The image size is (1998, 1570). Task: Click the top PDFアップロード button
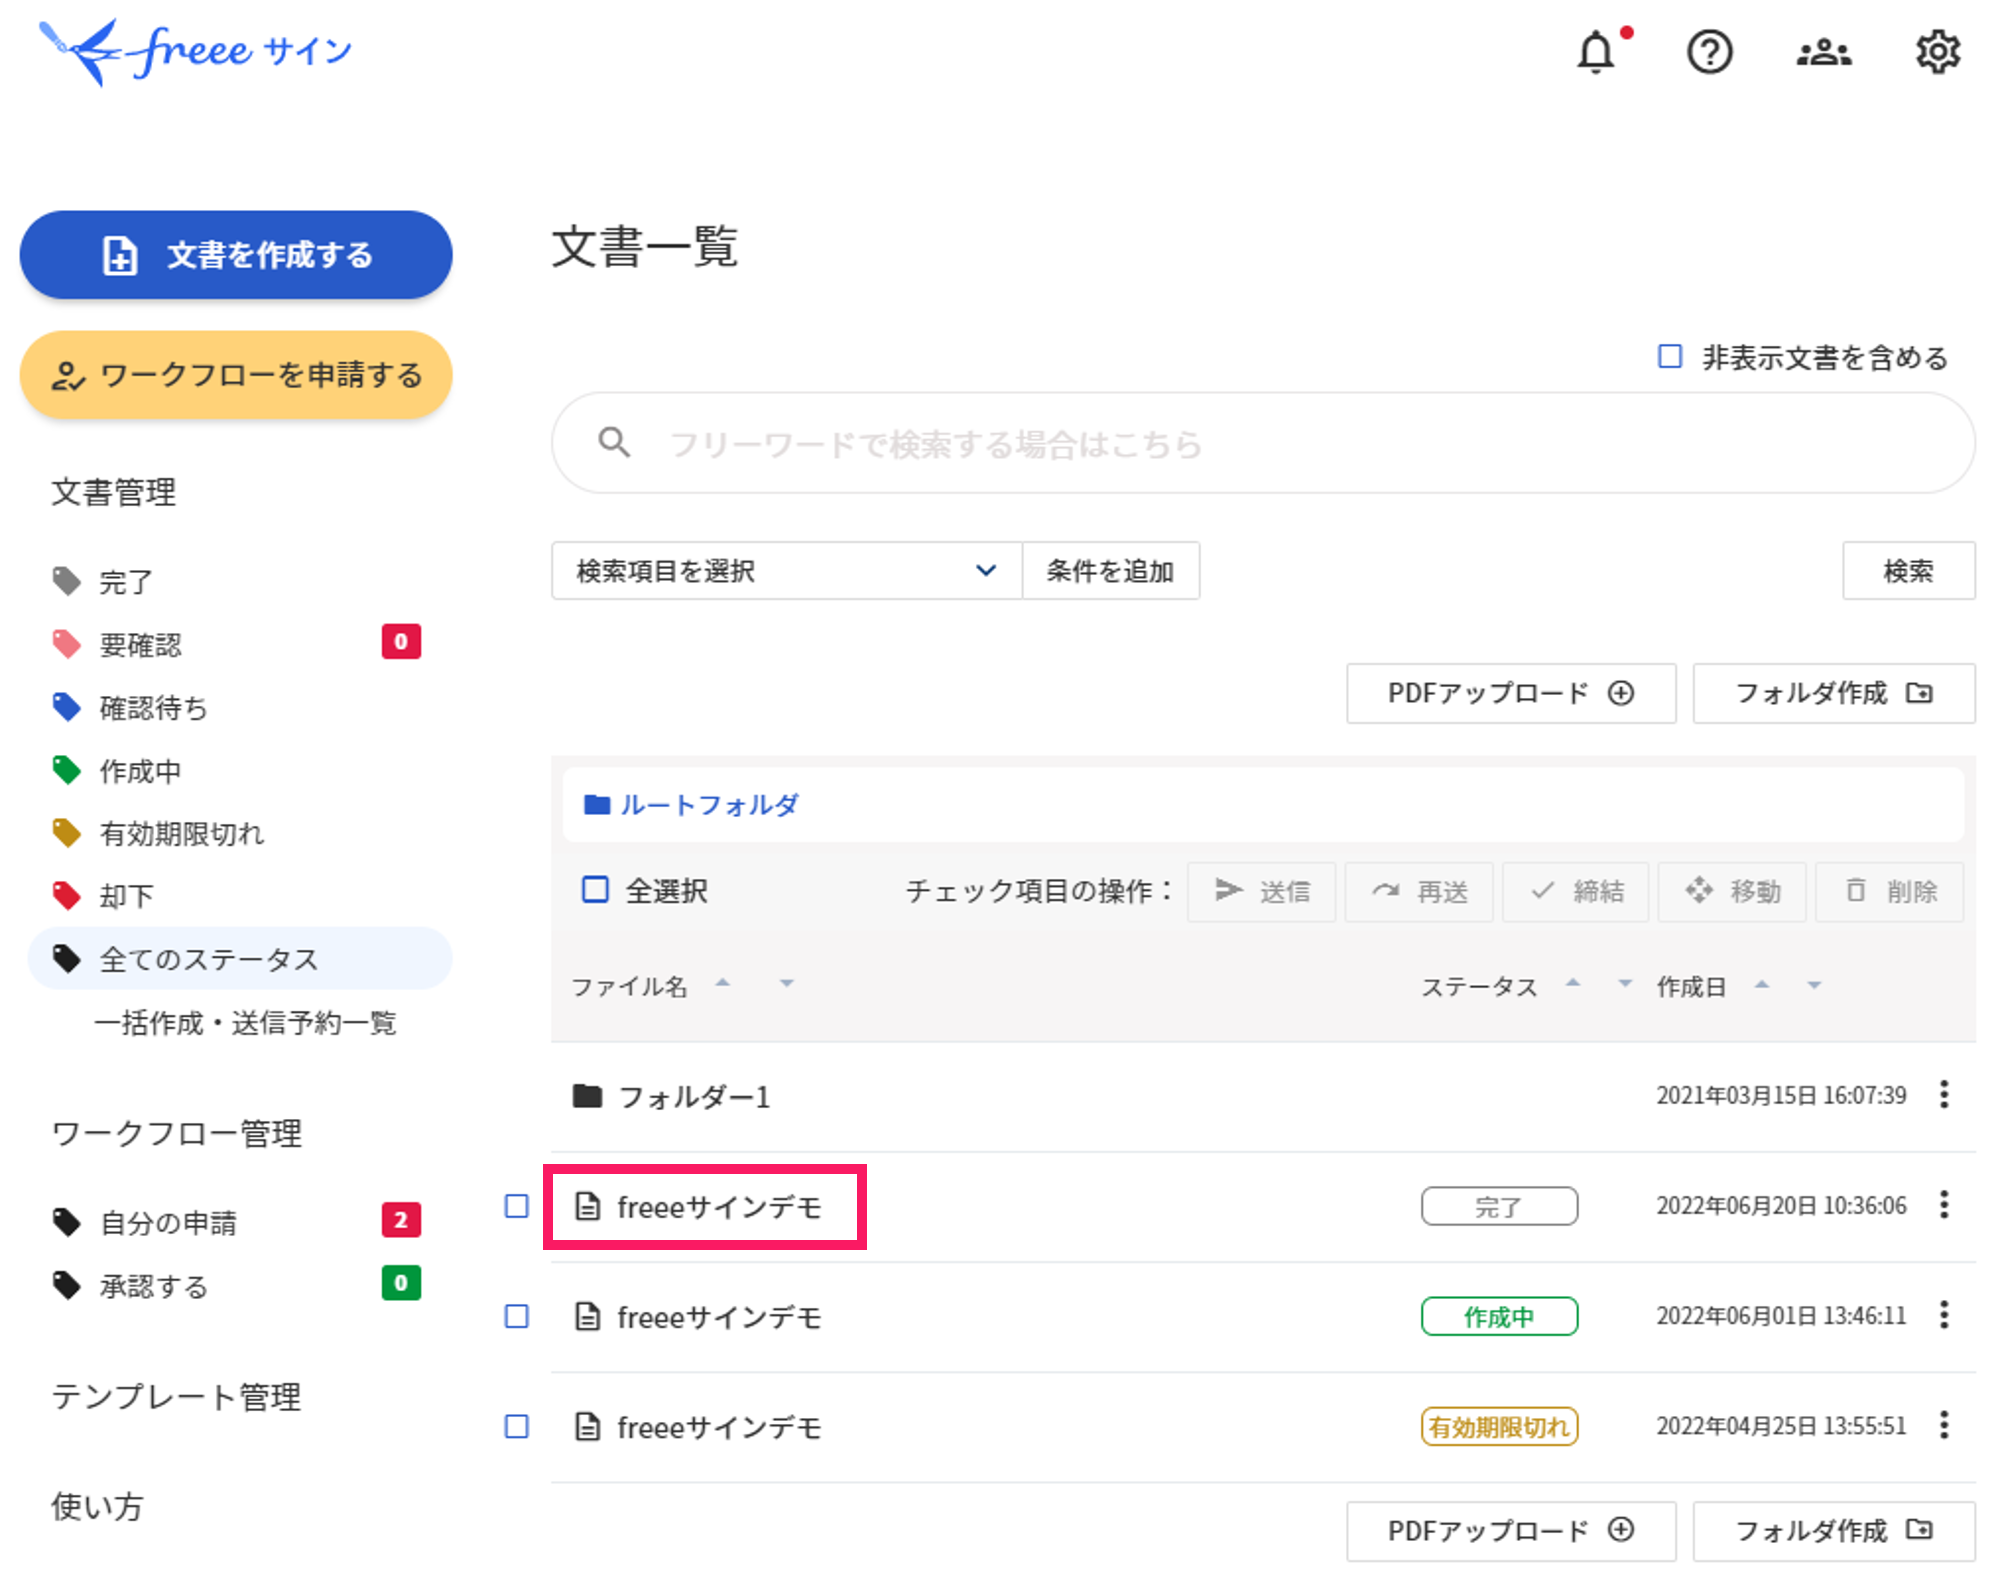pyautogui.click(x=1510, y=693)
